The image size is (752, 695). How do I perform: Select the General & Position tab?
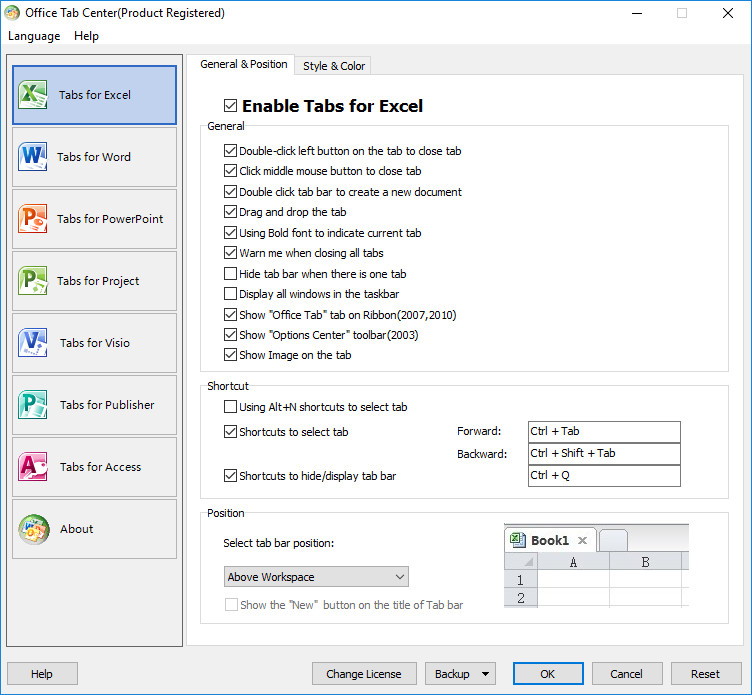[x=244, y=64]
